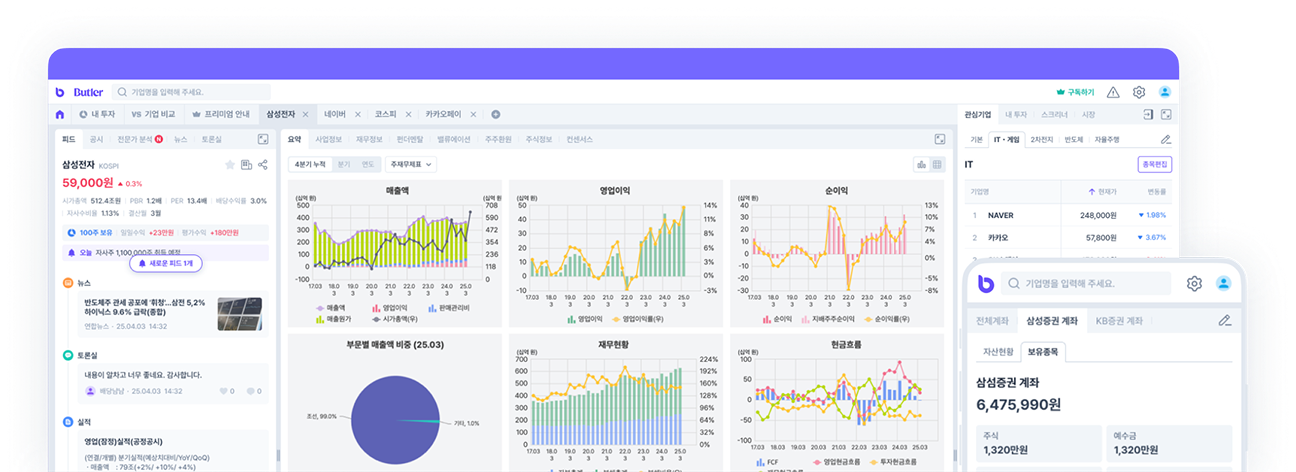Viewport: 1296px width, 472px height.
Task: Select the 분기 period option
Action: click(x=344, y=164)
